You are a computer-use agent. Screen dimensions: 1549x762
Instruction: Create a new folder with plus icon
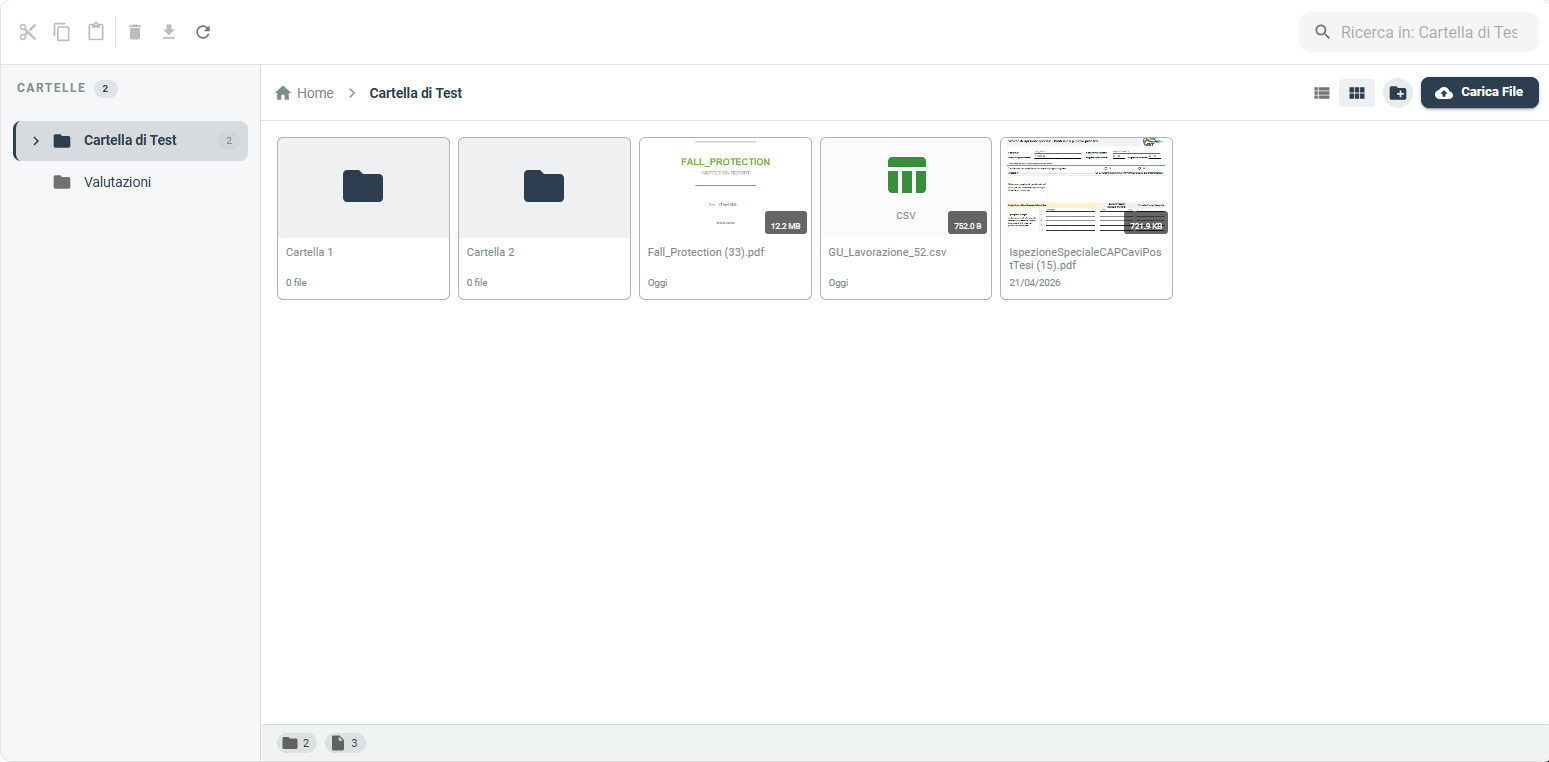[x=1398, y=93]
